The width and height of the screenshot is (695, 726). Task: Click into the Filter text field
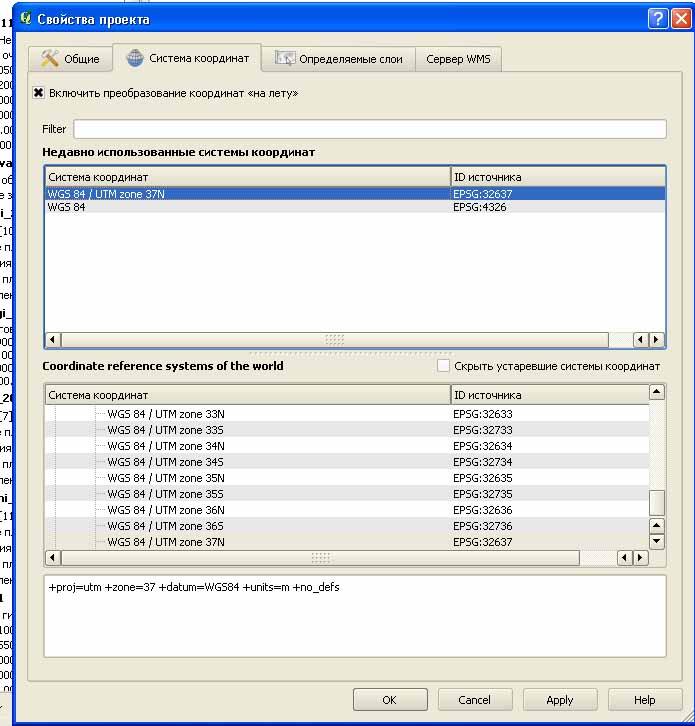point(369,129)
